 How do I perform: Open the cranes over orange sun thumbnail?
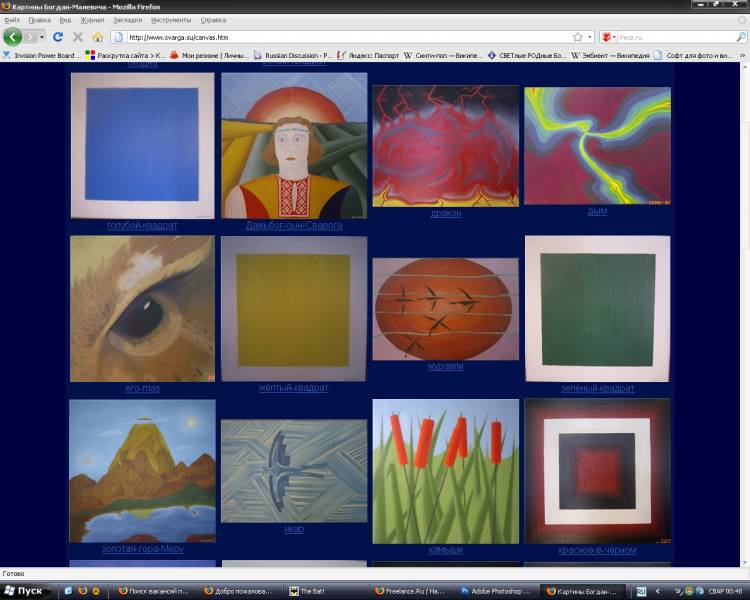tap(446, 309)
